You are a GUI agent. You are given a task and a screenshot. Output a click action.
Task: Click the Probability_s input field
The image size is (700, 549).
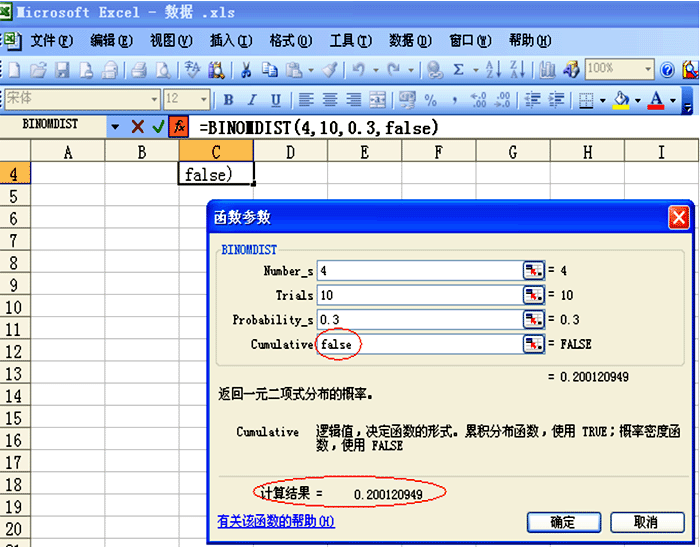[417, 320]
